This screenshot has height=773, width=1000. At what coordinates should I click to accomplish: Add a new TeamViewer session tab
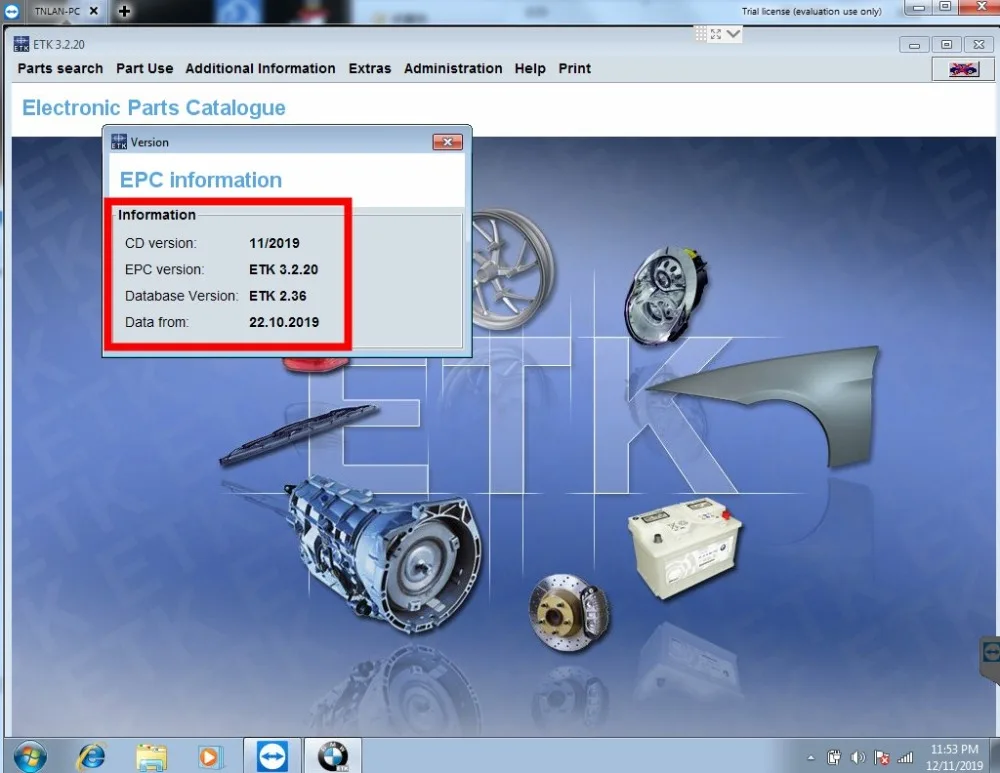click(124, 11)
